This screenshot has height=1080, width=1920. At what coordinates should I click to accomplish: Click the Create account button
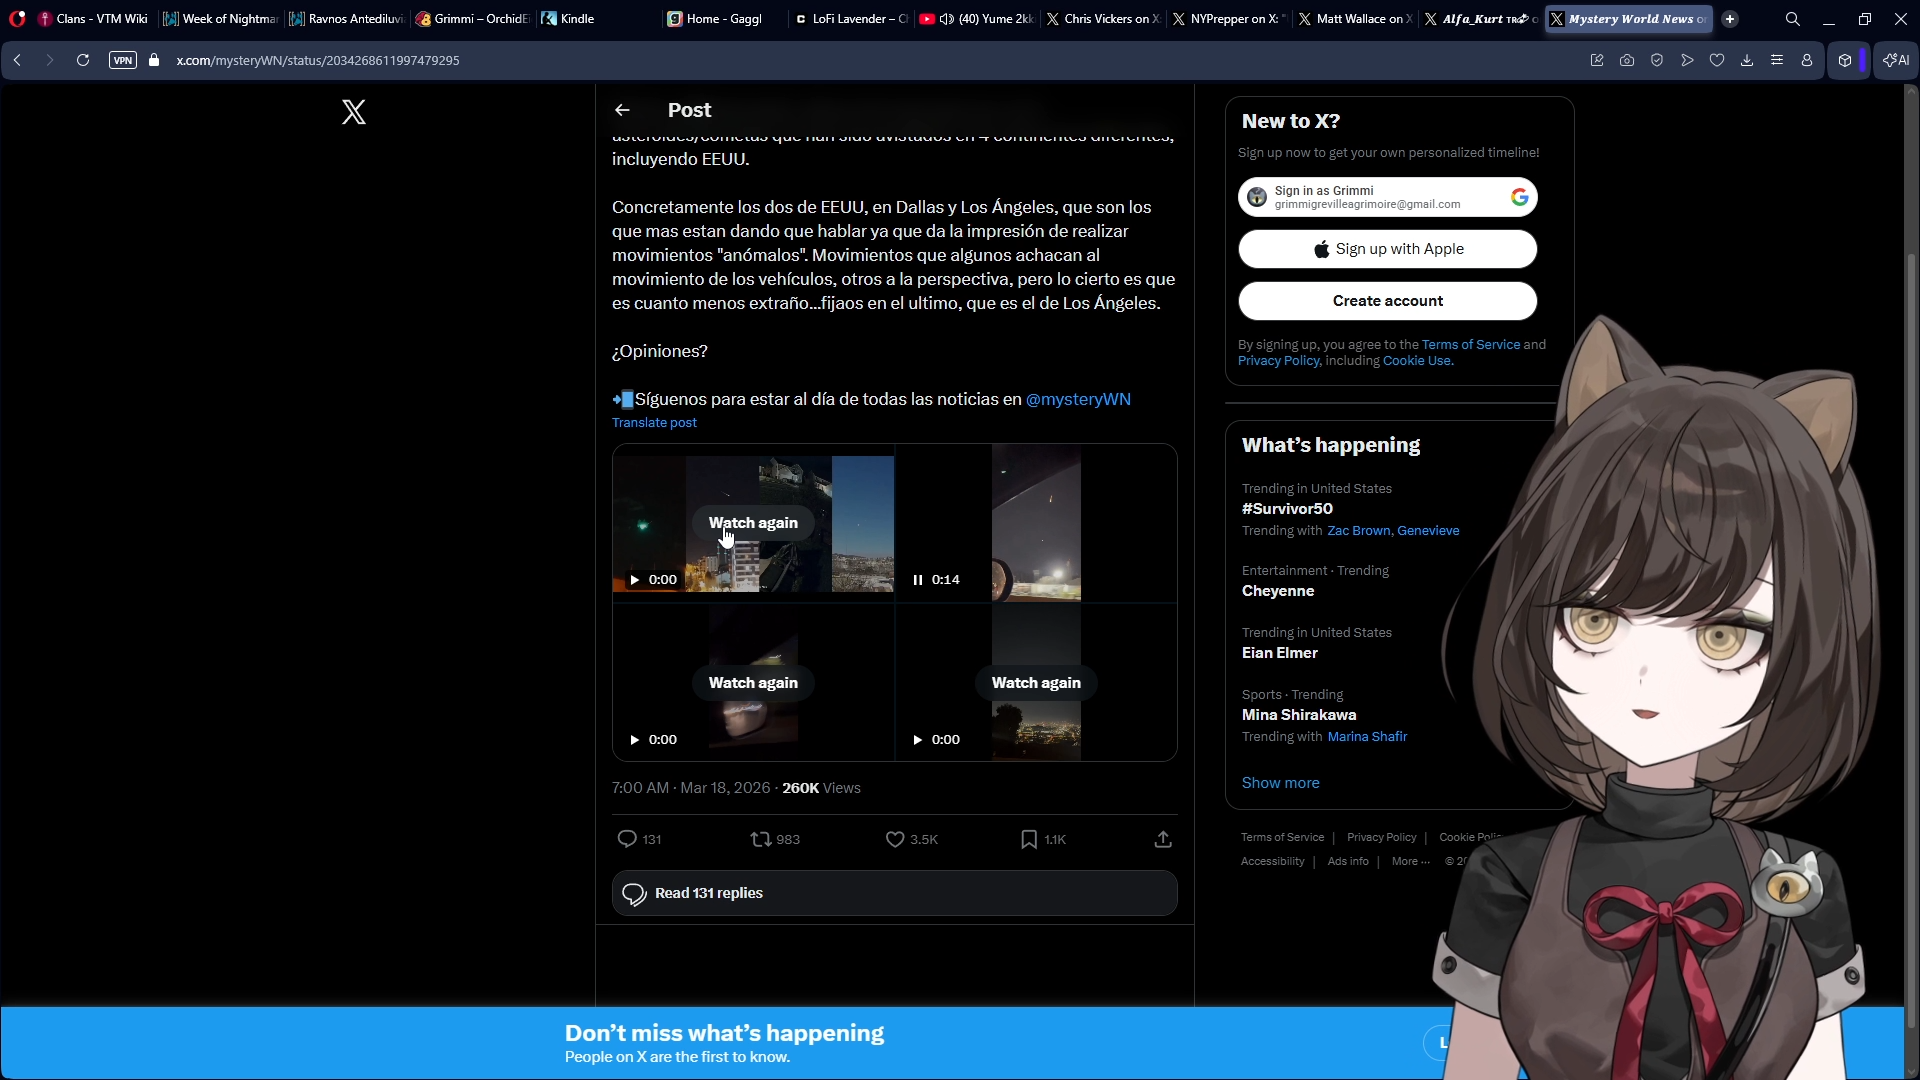coord(1387,301)
